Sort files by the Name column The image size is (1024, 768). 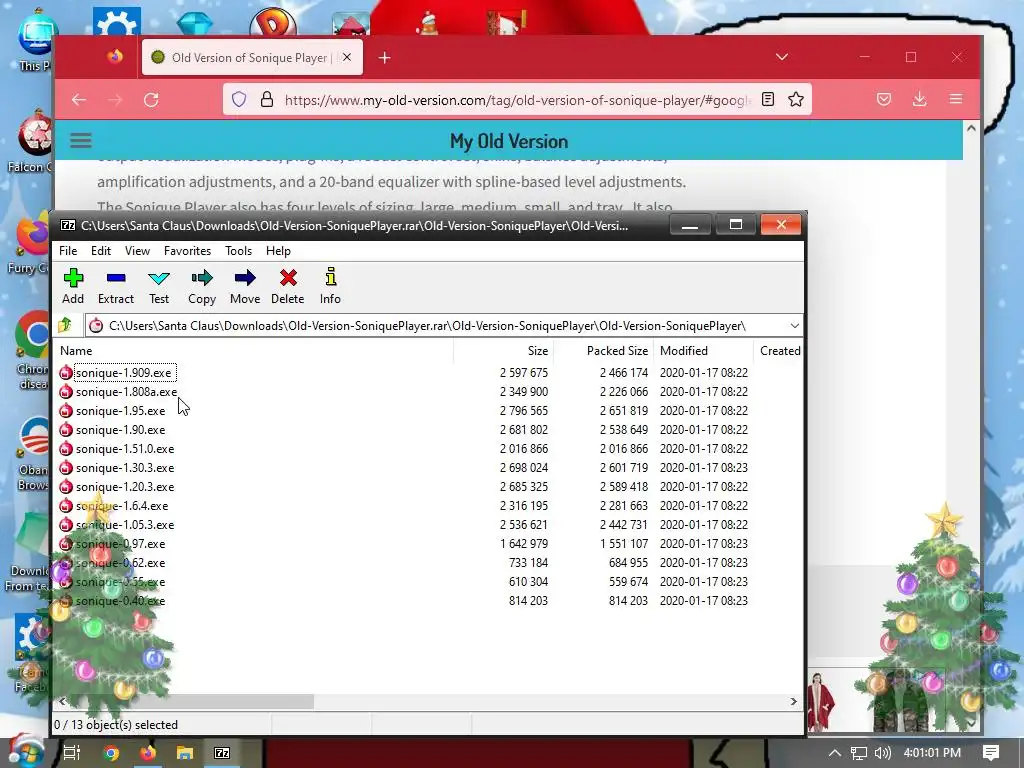pos(255,351)
